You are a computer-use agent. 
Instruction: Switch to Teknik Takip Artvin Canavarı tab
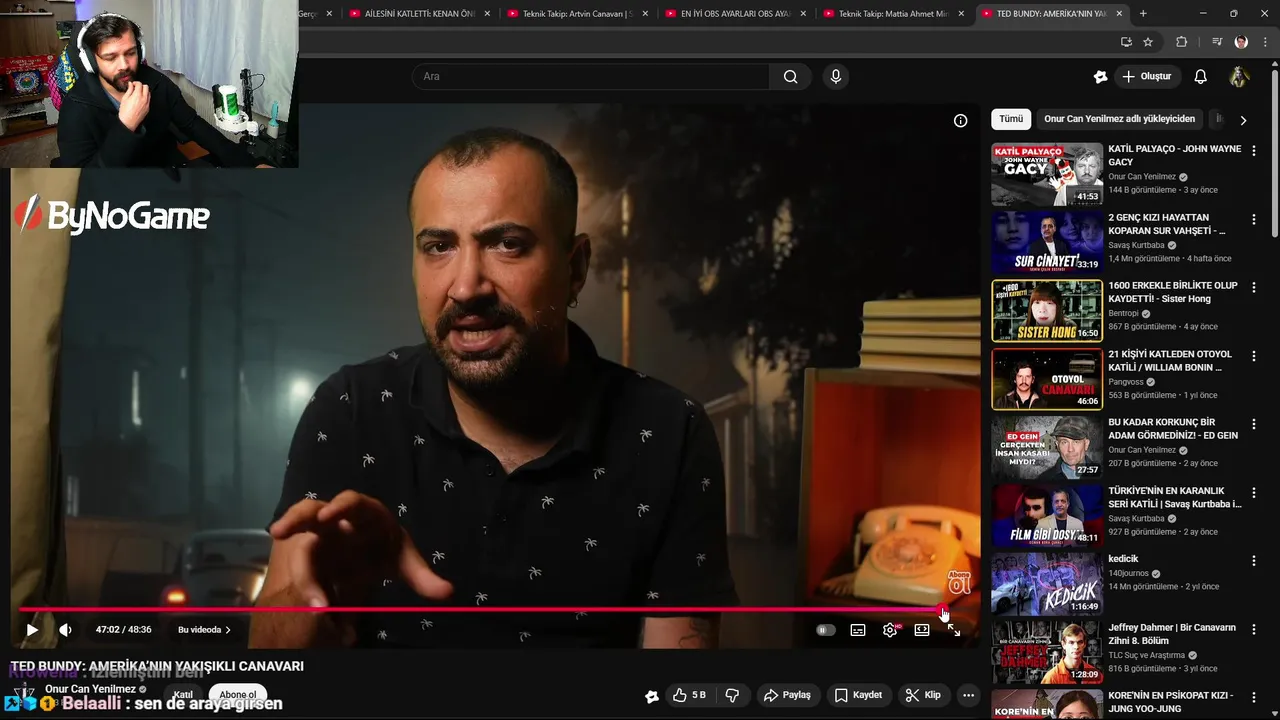[x=577, y=14]
